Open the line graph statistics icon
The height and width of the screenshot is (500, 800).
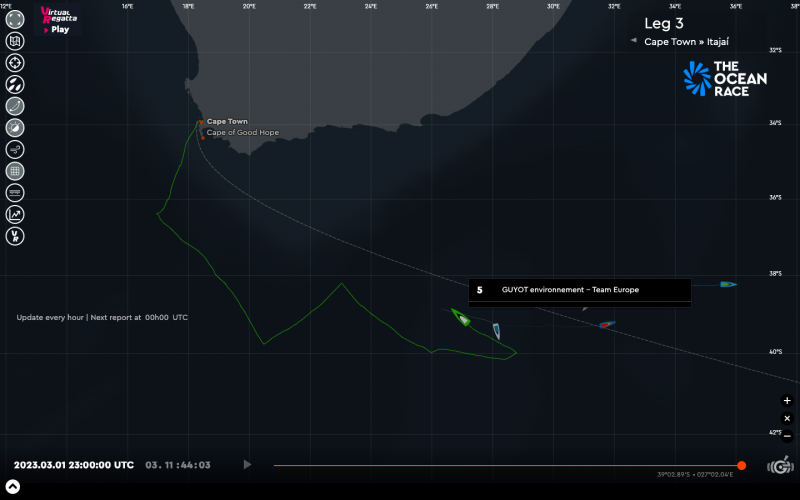(15, 214)
